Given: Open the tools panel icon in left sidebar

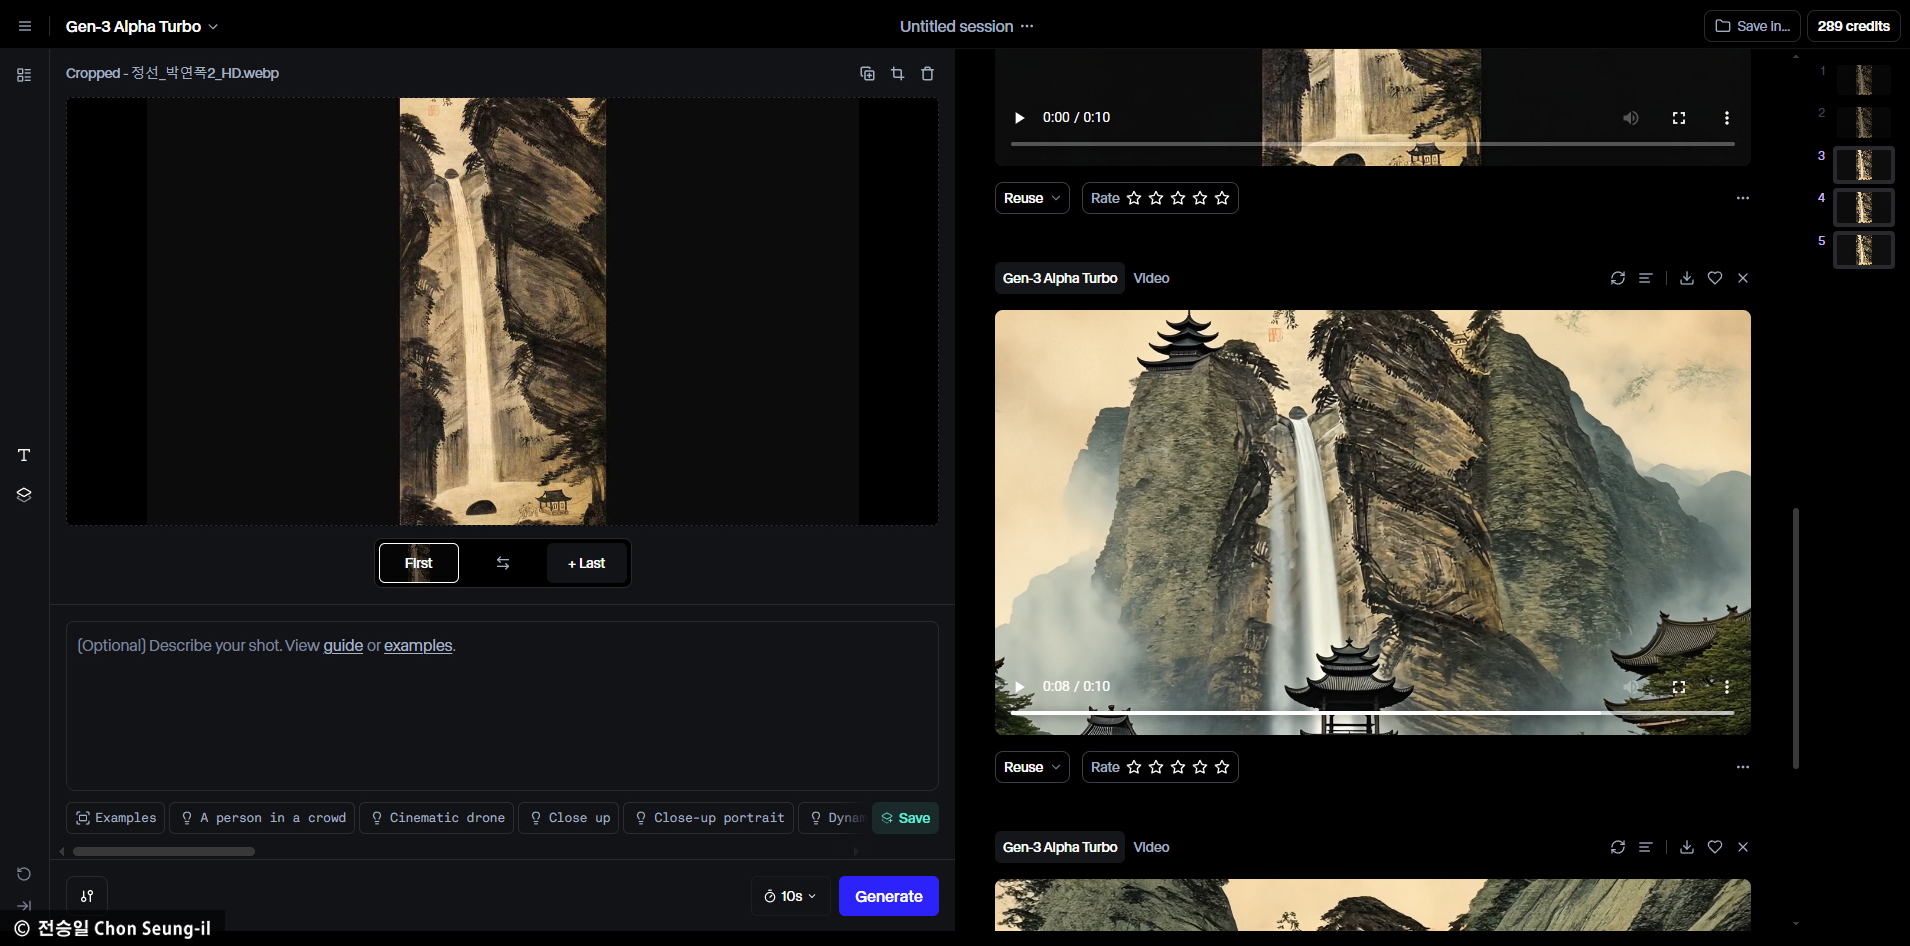Looking at the screenshot, I should tap(24, 75).
